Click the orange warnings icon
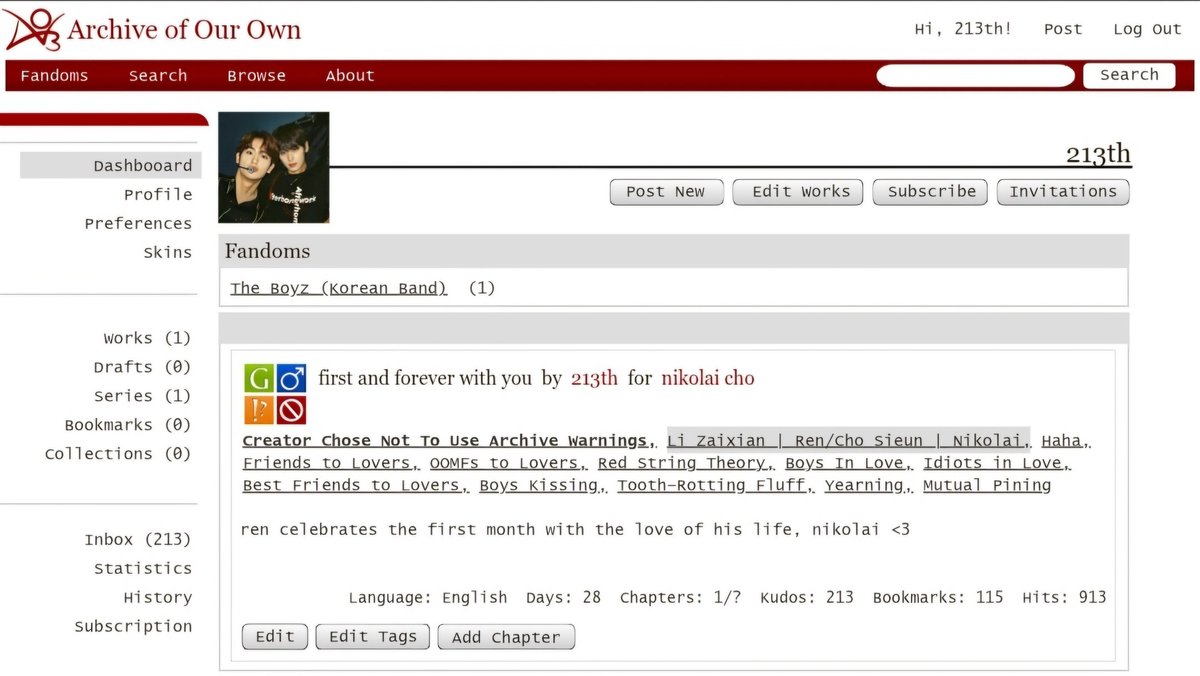 pos(258,410)
